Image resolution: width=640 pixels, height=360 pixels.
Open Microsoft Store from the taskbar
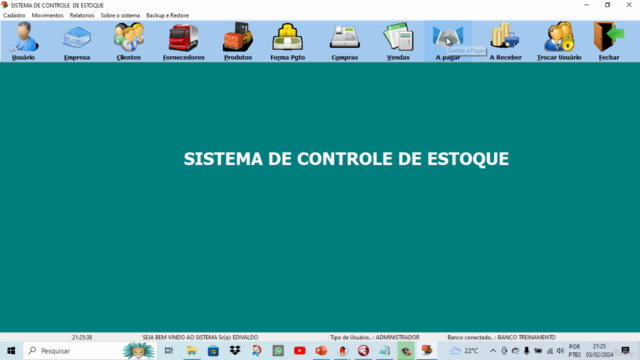pyautogui.click(x=213, y=351)
